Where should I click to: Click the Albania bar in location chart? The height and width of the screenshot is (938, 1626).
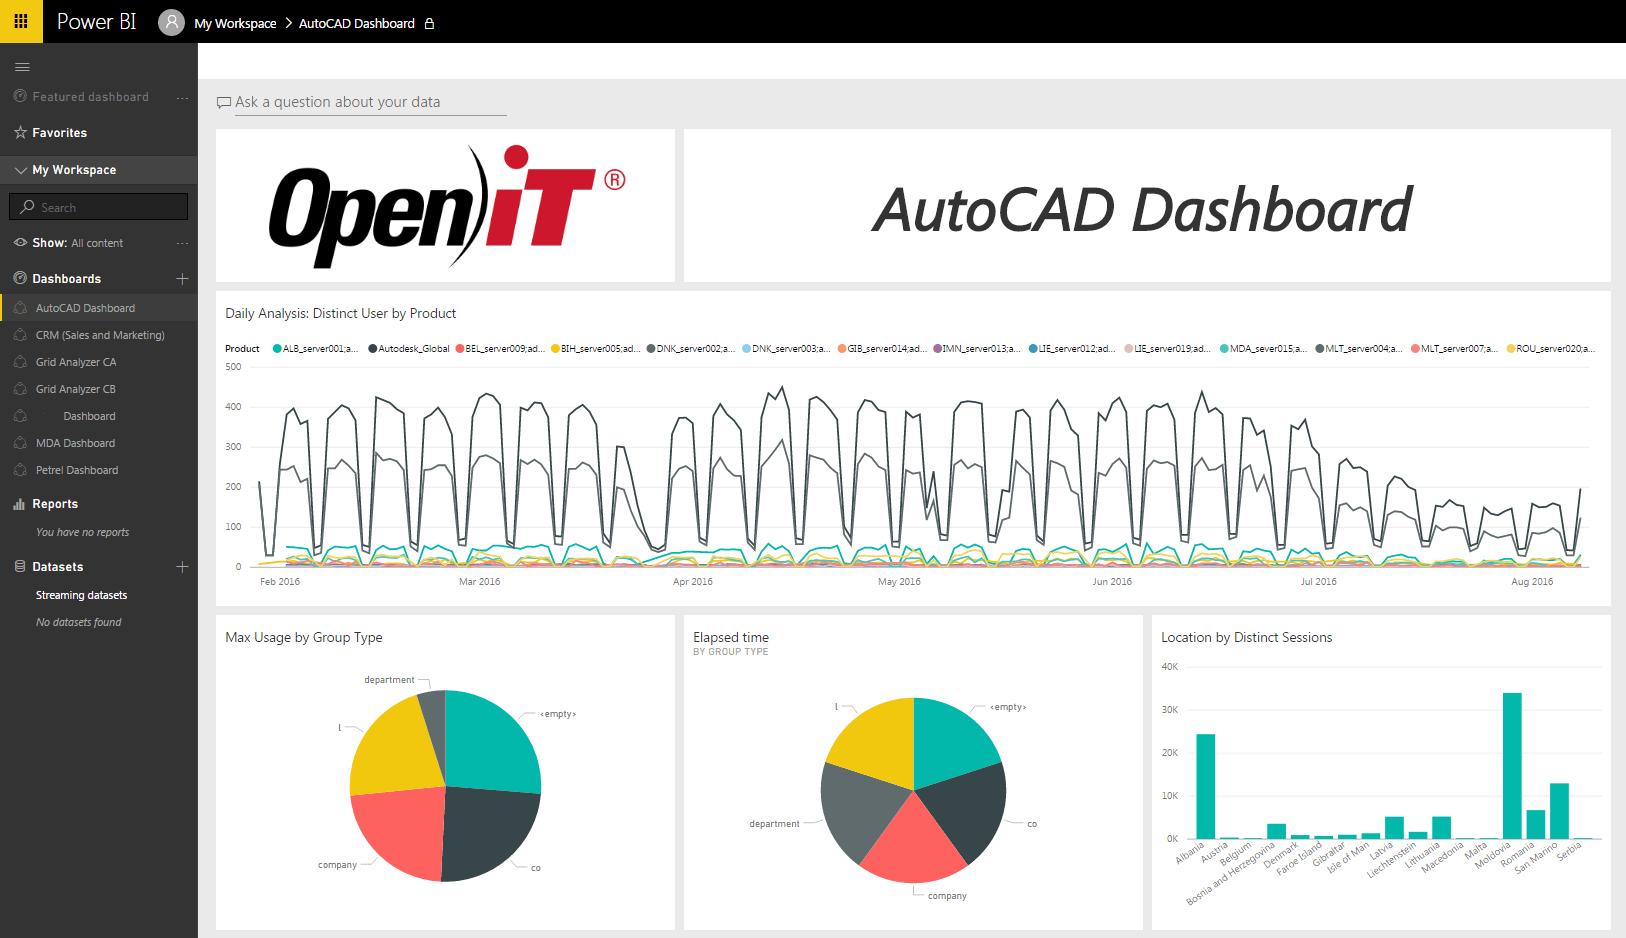tap(1206, 786)
